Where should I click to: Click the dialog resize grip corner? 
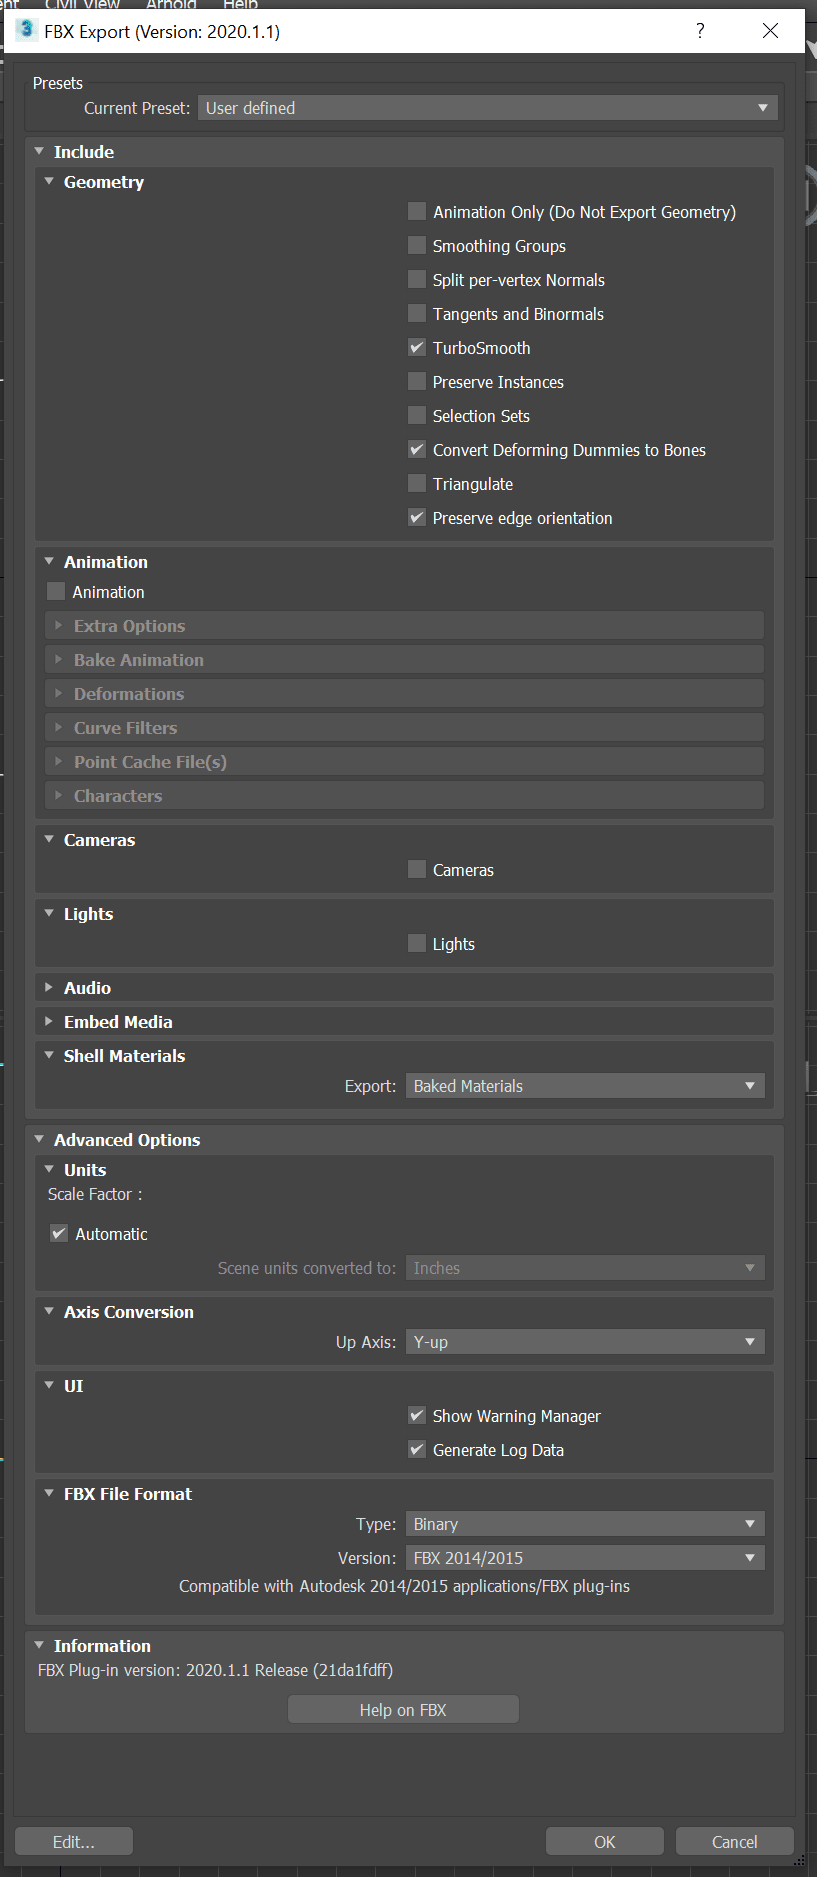(799, 1861)
